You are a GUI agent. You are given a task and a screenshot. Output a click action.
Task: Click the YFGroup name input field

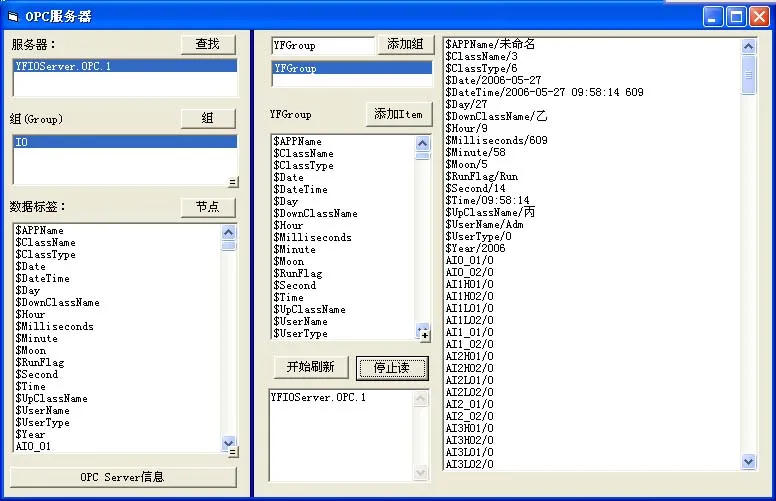coord(323,46)
